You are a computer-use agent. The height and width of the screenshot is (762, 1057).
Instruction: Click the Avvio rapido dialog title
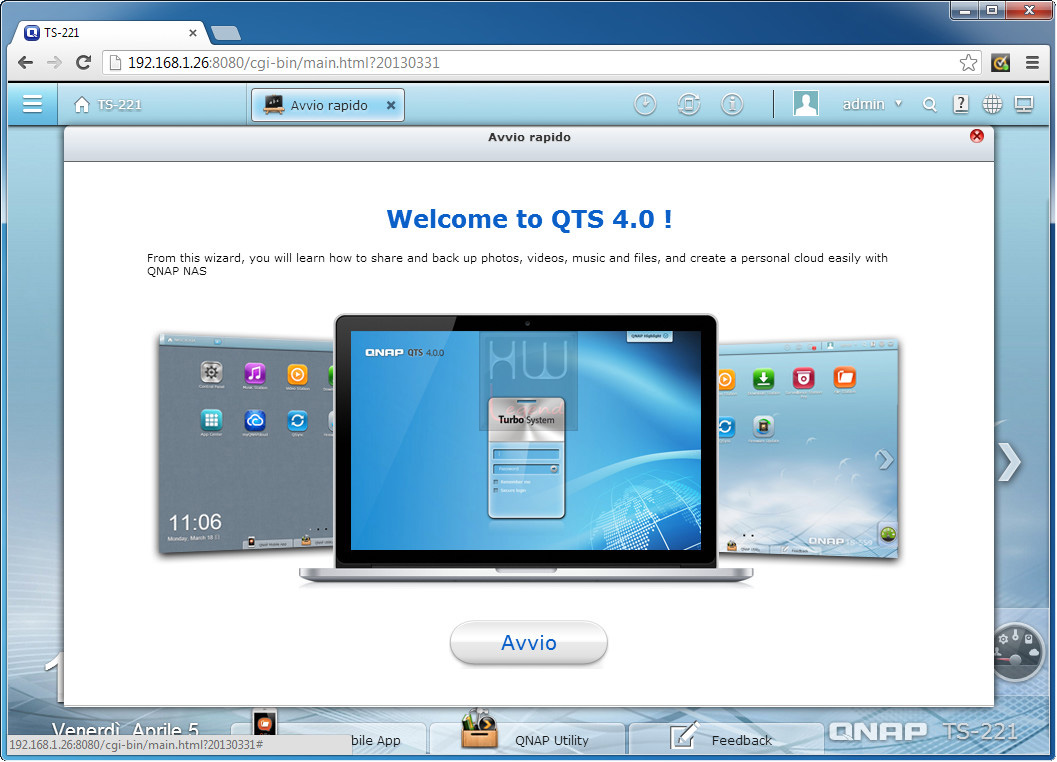pyautogui.click(x=529, y=137)
